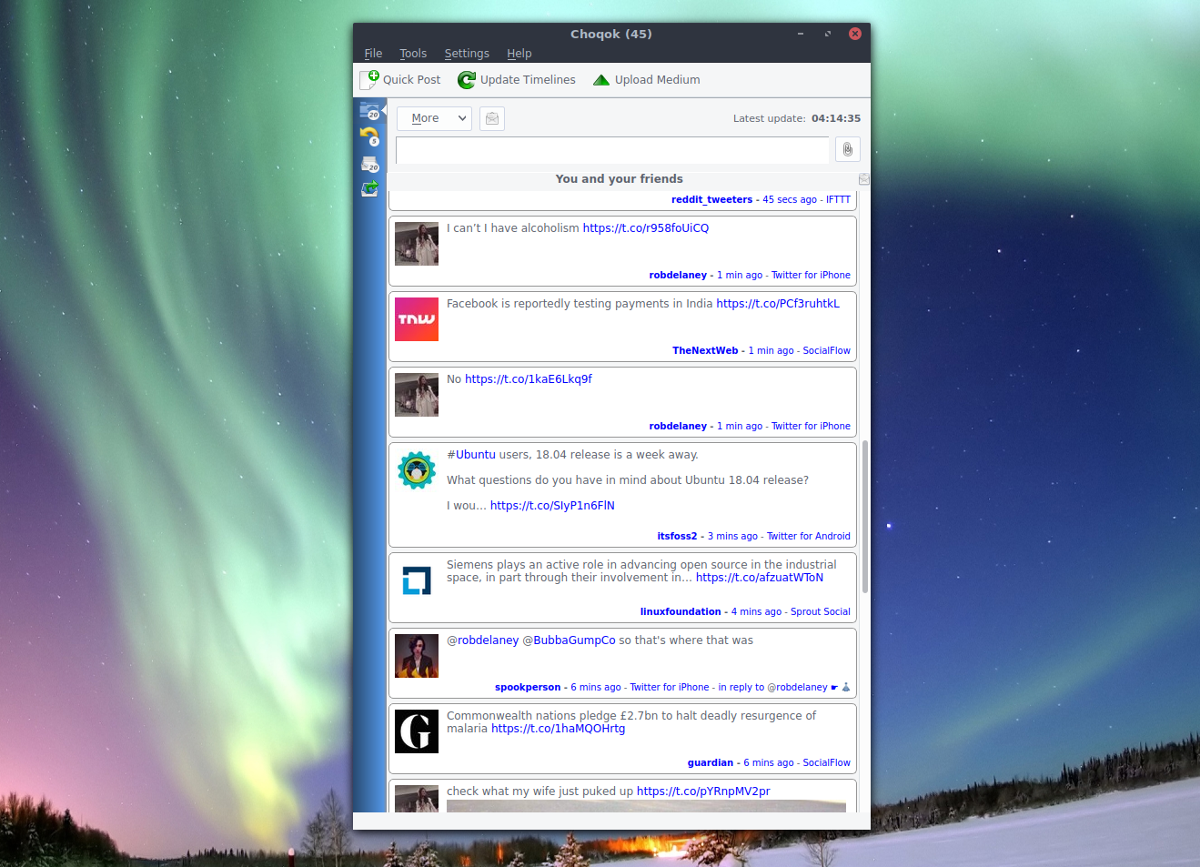This screenshot has width=1200, height=867.
Task: Click inside the tweet composition text field
Action: 612,149
